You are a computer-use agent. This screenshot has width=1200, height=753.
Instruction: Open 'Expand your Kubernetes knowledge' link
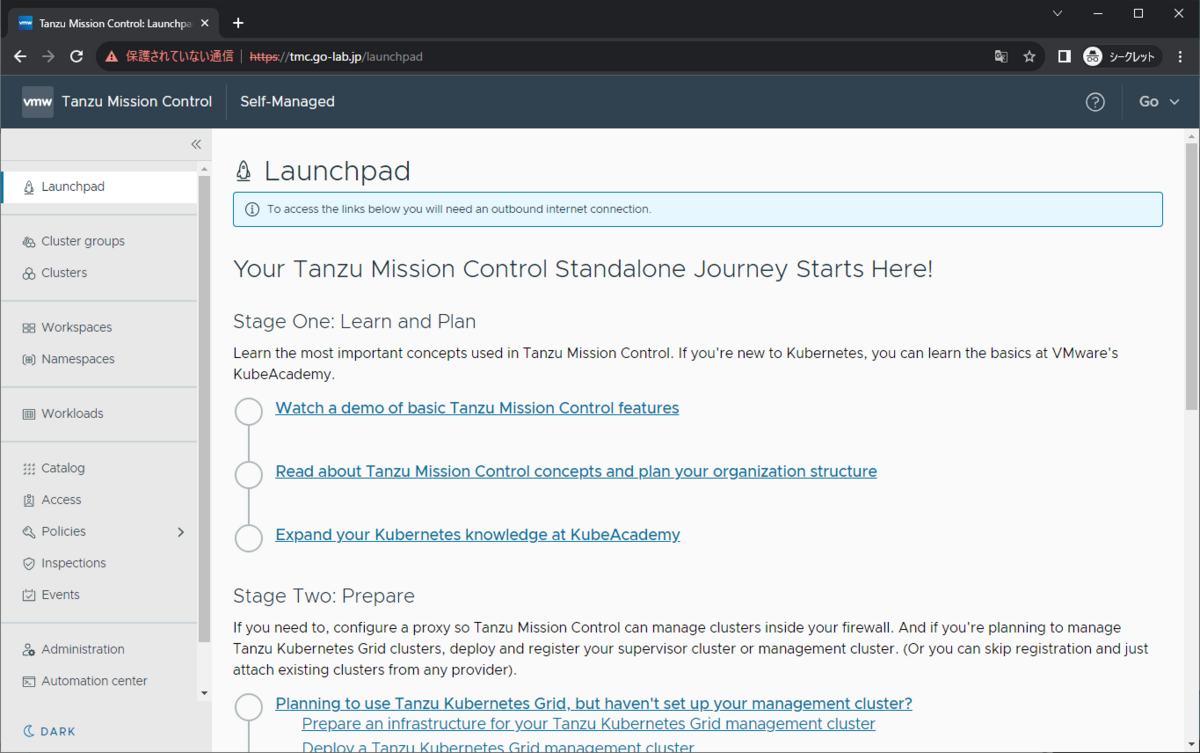(478, 535)
